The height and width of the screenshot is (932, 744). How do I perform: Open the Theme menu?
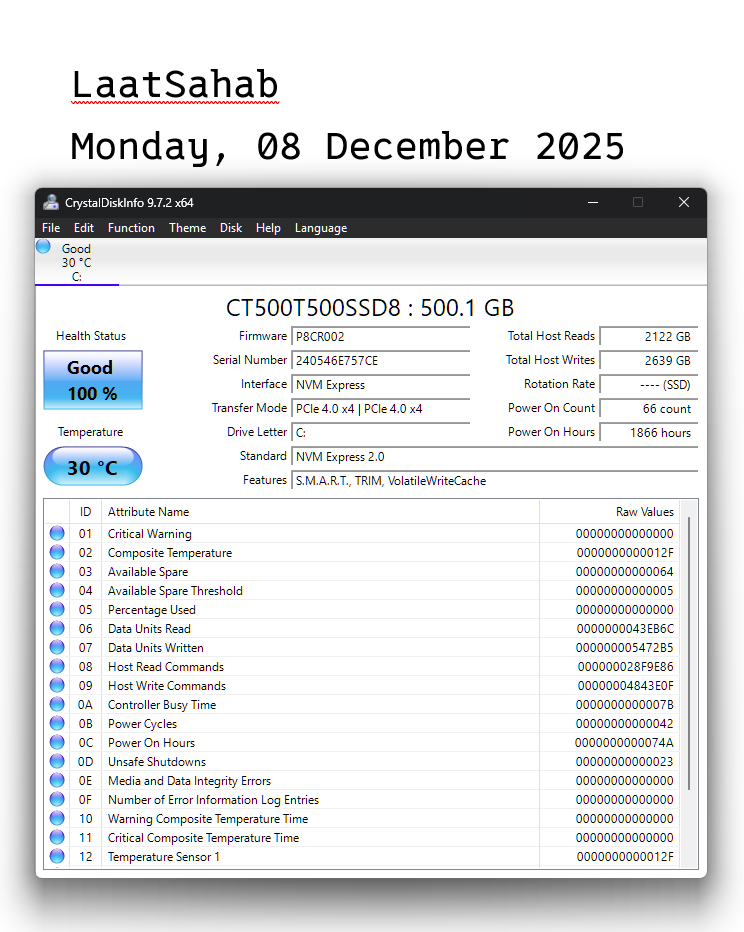pos(187,228)
